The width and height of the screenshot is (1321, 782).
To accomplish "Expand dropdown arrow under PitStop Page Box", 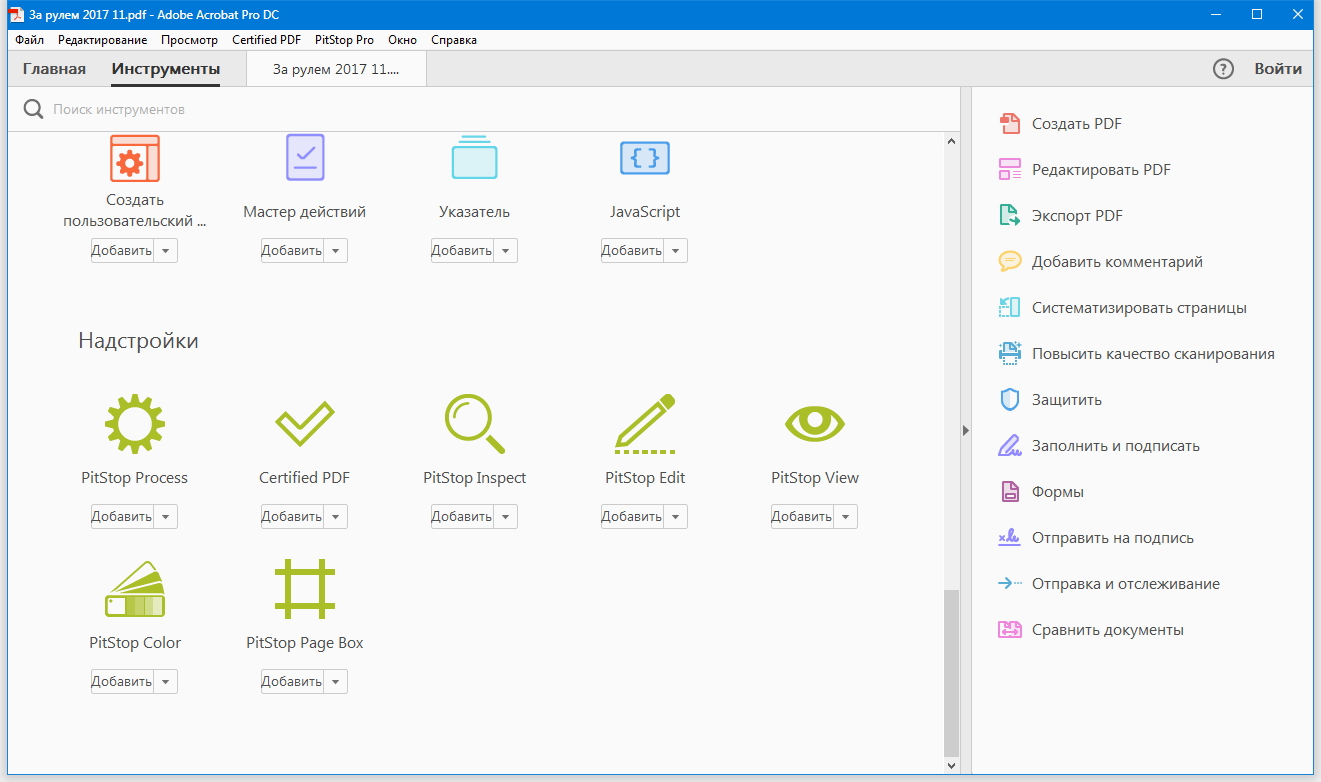I will [335, 682].
